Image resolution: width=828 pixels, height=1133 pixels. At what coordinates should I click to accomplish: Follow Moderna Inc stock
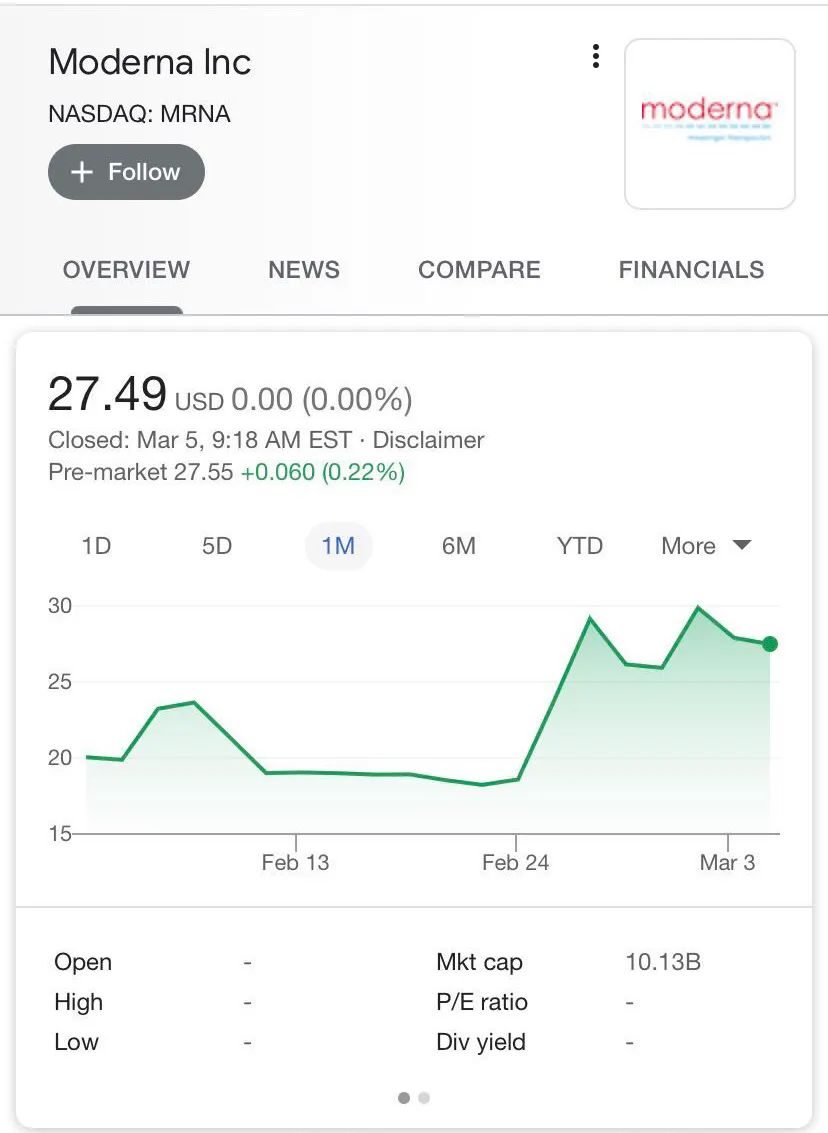click(x=126, y=172)
